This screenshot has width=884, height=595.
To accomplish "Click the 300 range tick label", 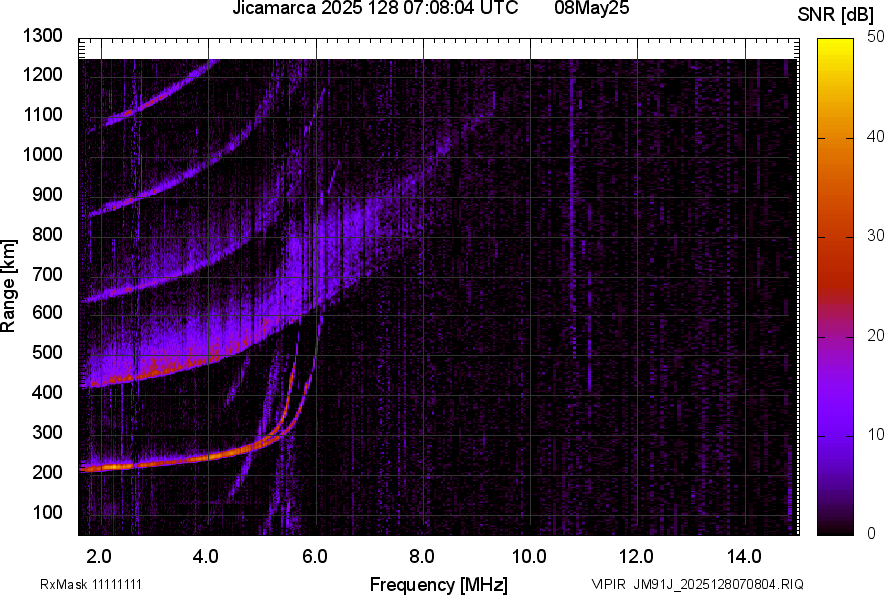I will (x=47, y=432).
